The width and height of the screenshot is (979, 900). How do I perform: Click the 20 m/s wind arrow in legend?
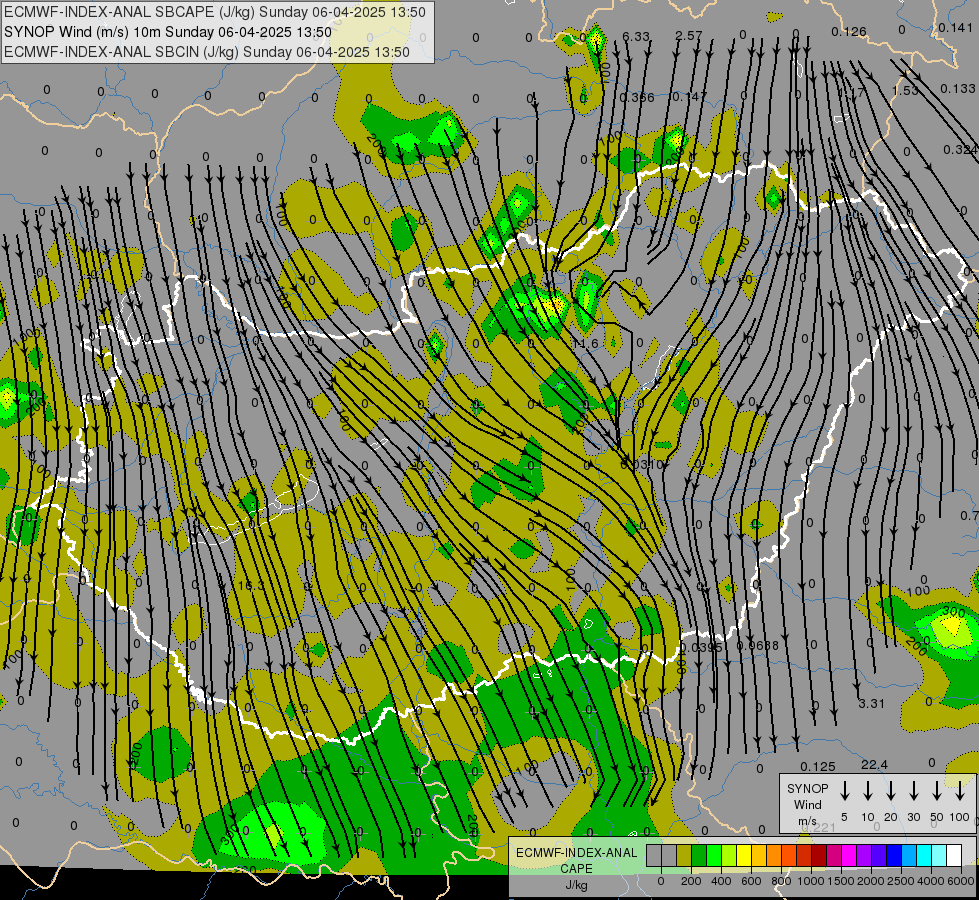891,791
